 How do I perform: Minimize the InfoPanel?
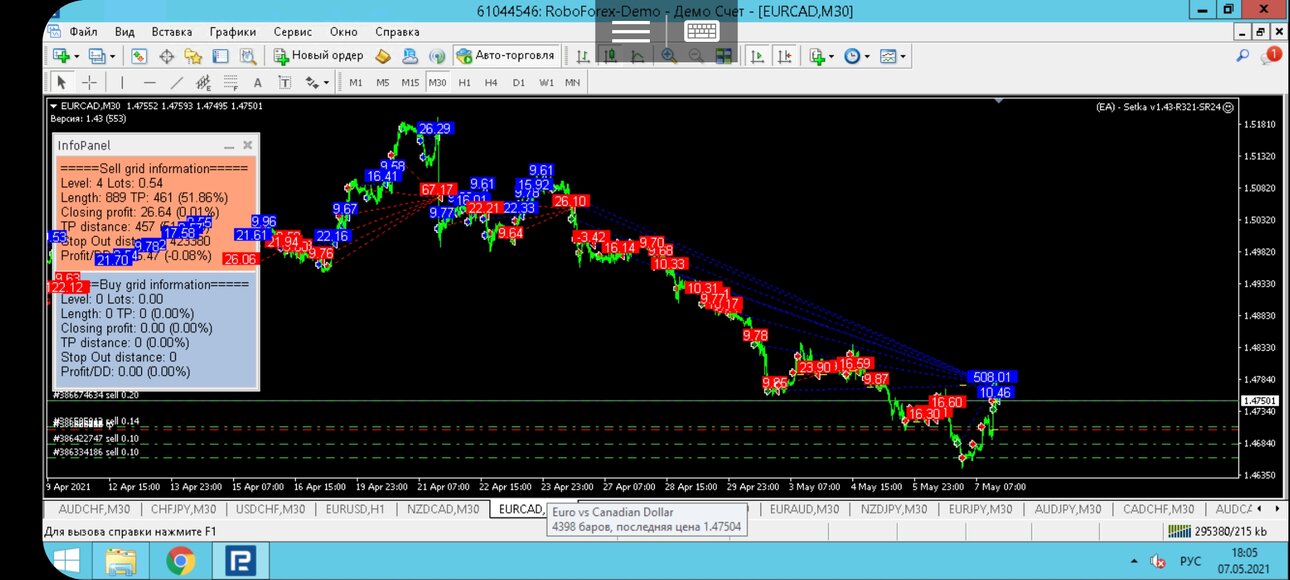(x=228, y=146)
